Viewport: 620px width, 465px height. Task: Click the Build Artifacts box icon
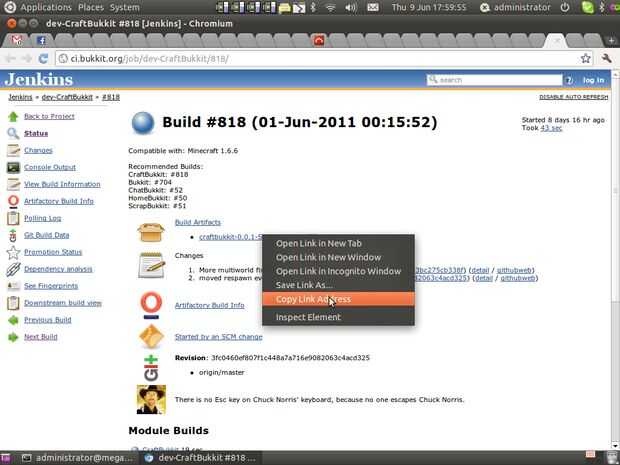click(x=151, y=232)
